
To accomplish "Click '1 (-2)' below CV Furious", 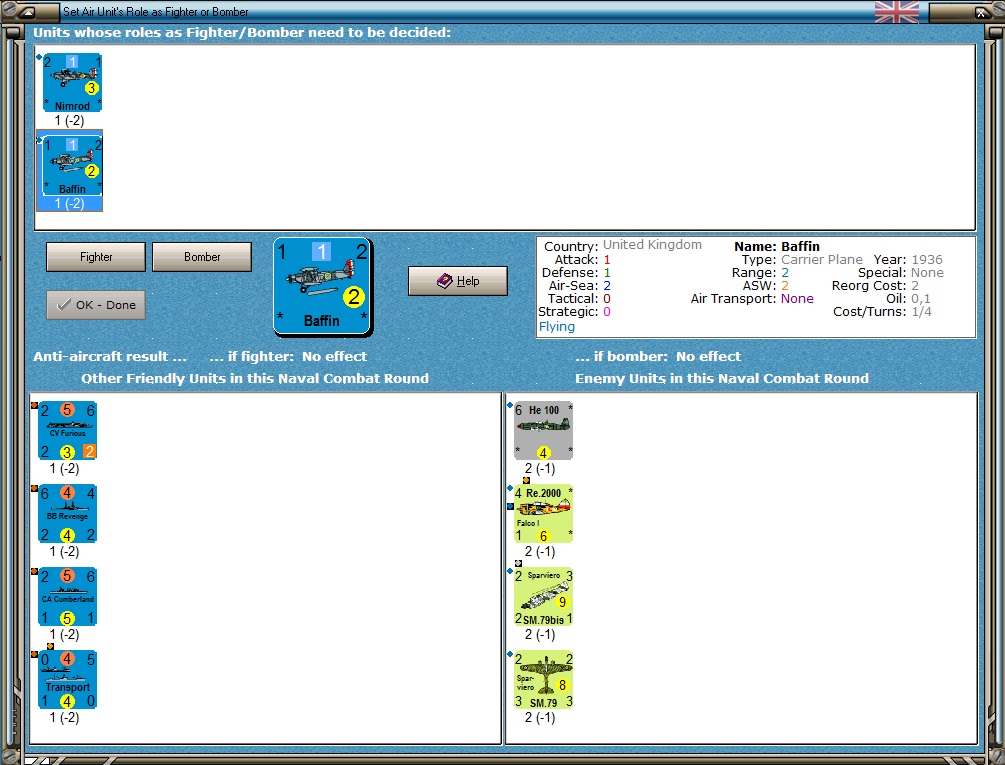I will pyautogui.click(x=64, y=469).
